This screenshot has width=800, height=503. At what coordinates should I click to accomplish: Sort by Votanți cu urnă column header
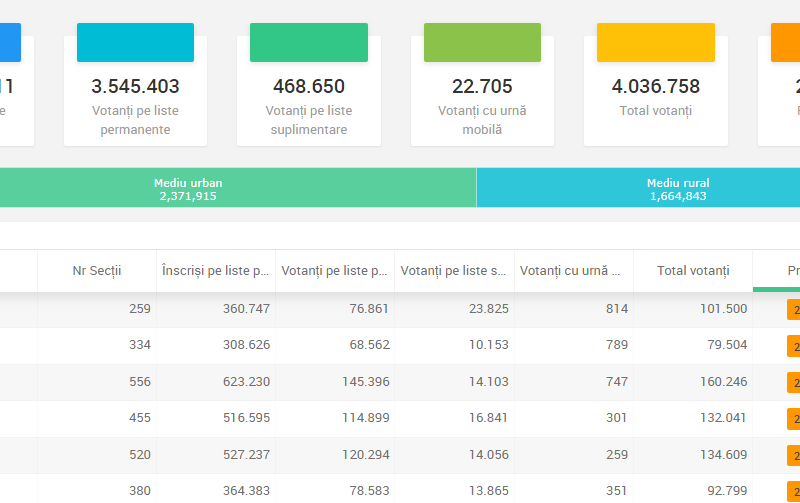click(573, 271)
